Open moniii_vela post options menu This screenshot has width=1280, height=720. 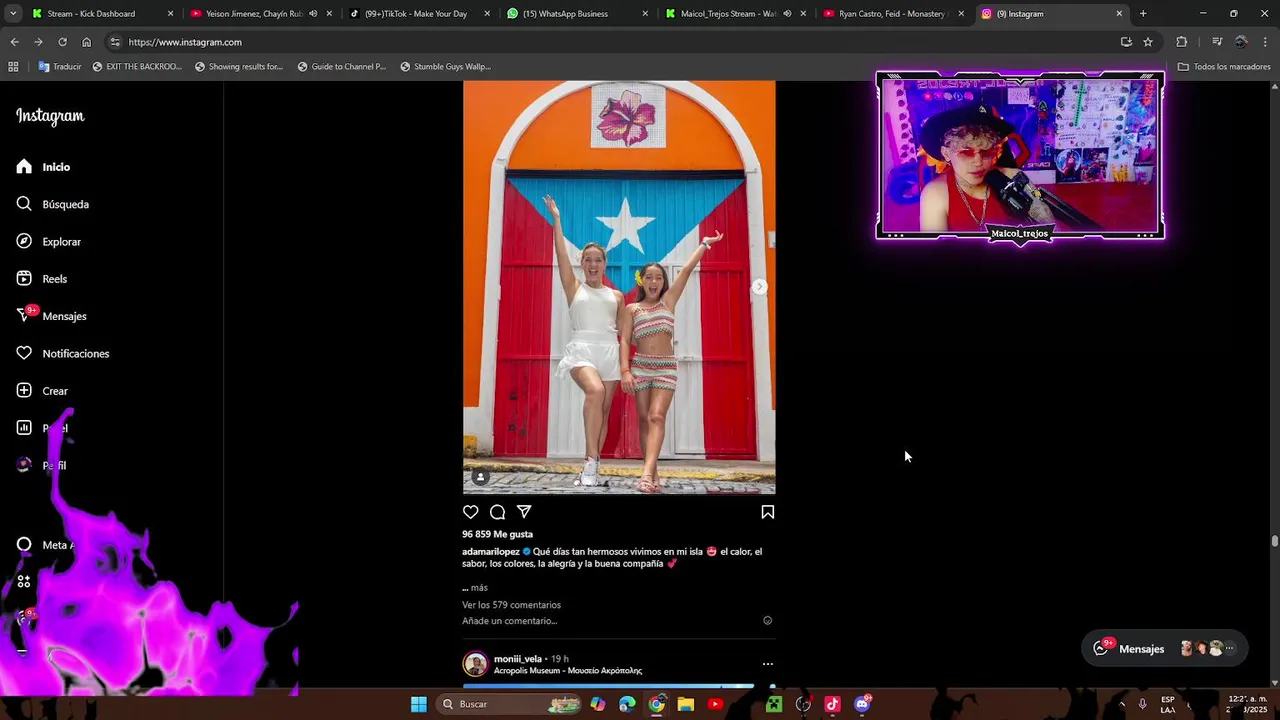(767, 664)
